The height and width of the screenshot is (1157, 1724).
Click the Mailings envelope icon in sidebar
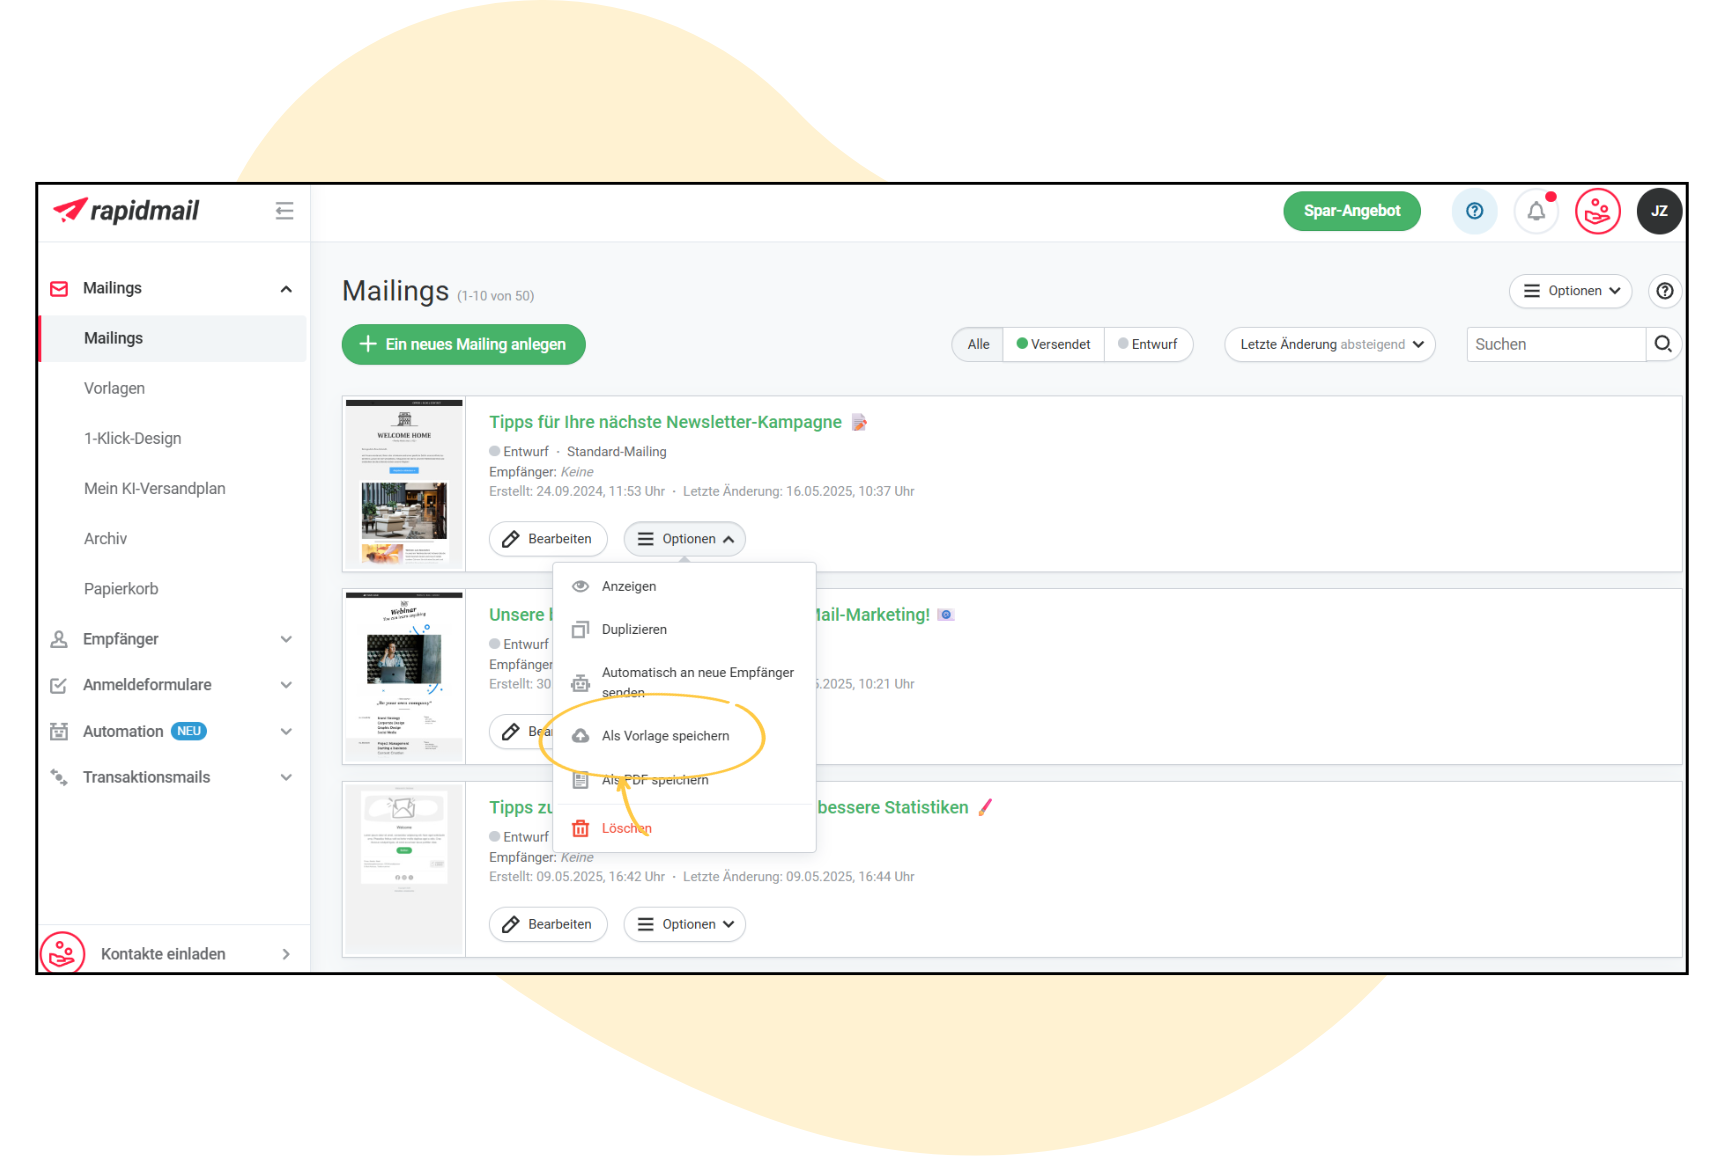(x=59, y=289)
